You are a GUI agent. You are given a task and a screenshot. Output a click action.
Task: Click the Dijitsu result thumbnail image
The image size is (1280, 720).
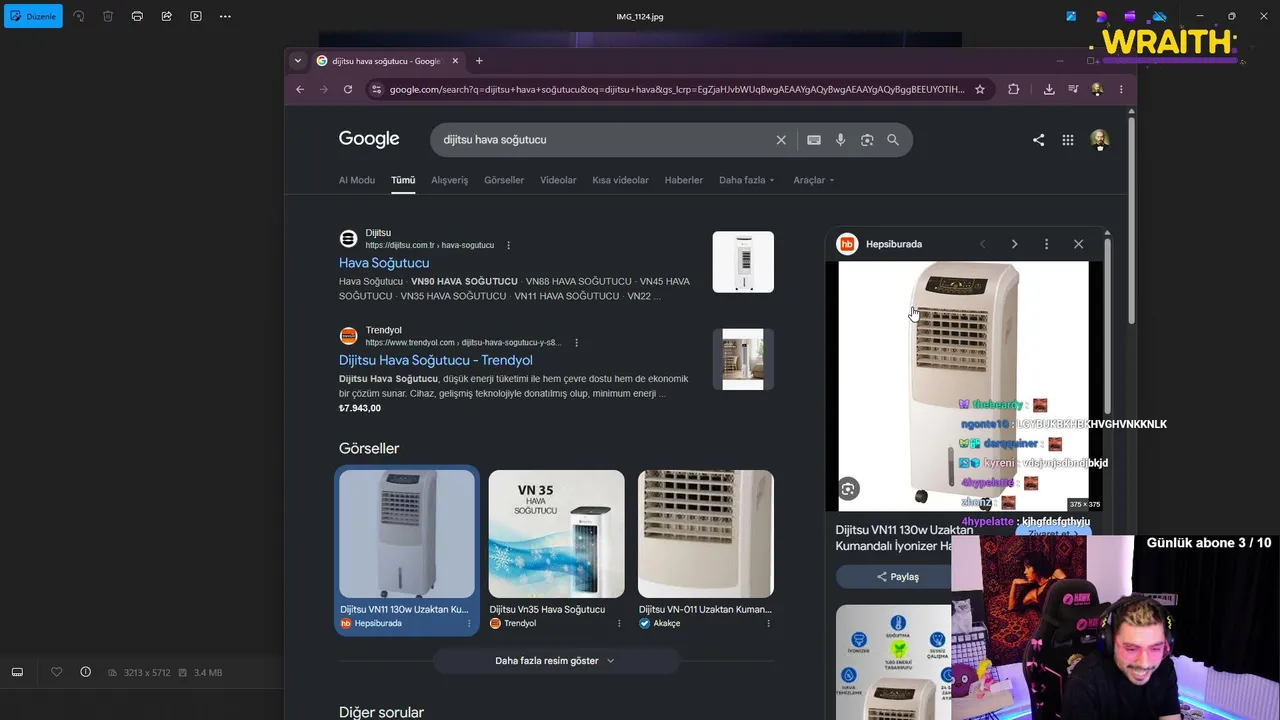(743, 262)
